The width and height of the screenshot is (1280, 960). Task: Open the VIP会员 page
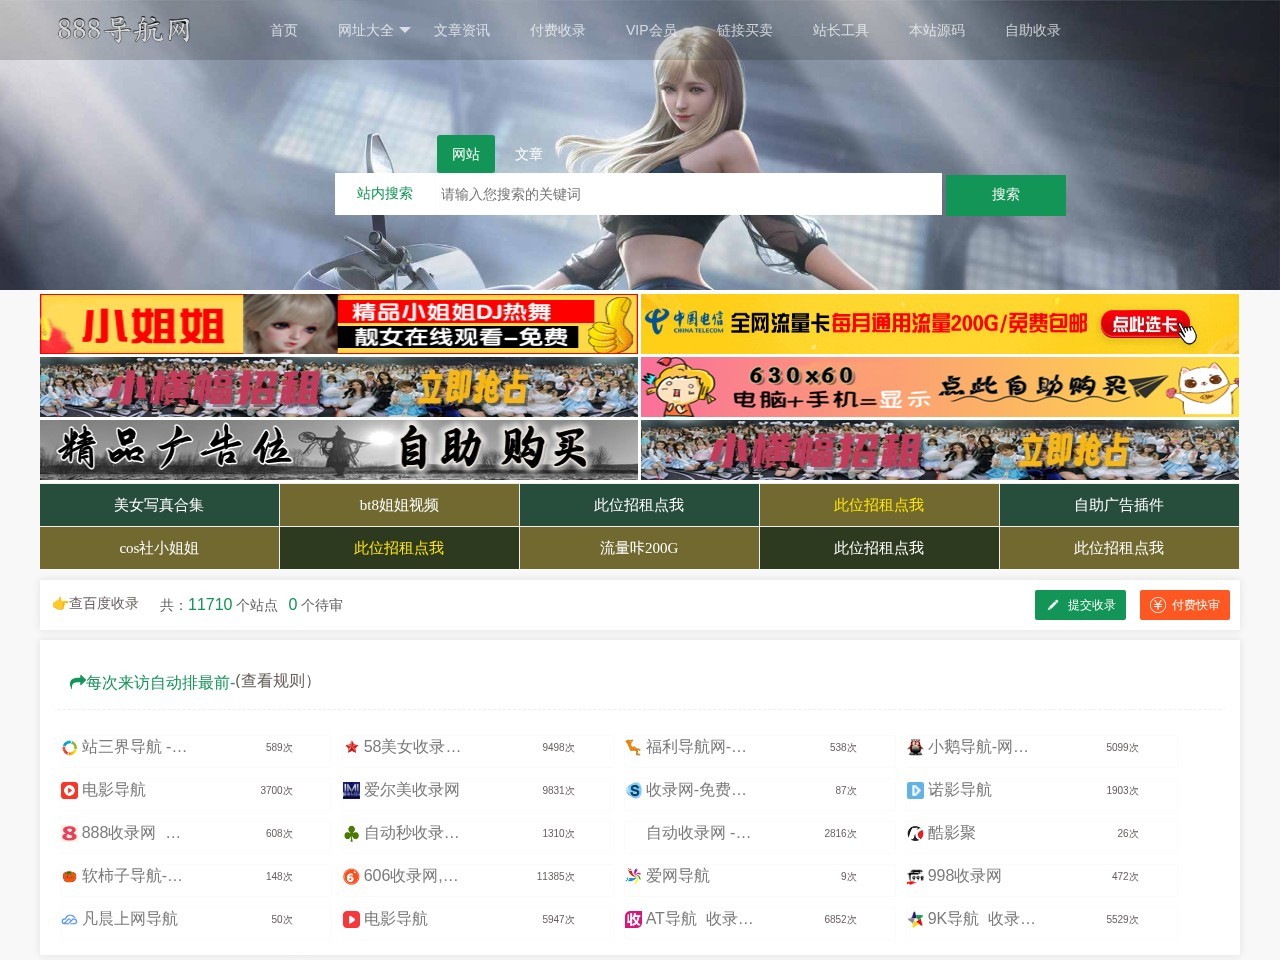click(x=649, y=30)
